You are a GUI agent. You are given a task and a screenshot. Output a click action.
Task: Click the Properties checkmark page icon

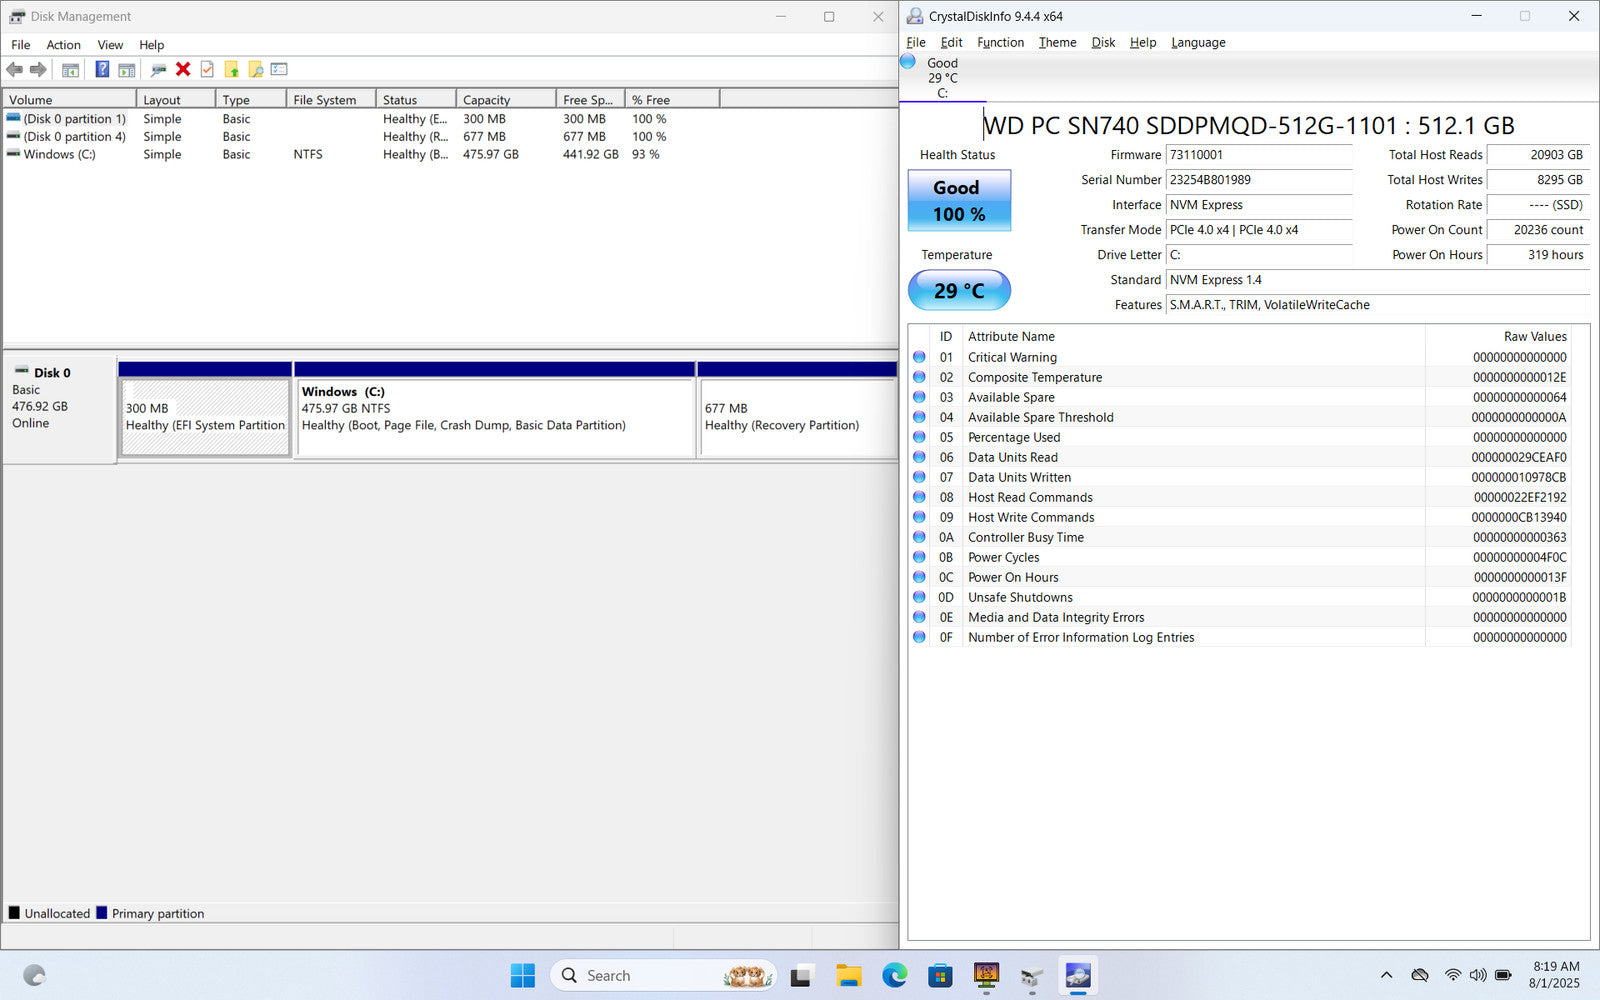tap(207, 70)
